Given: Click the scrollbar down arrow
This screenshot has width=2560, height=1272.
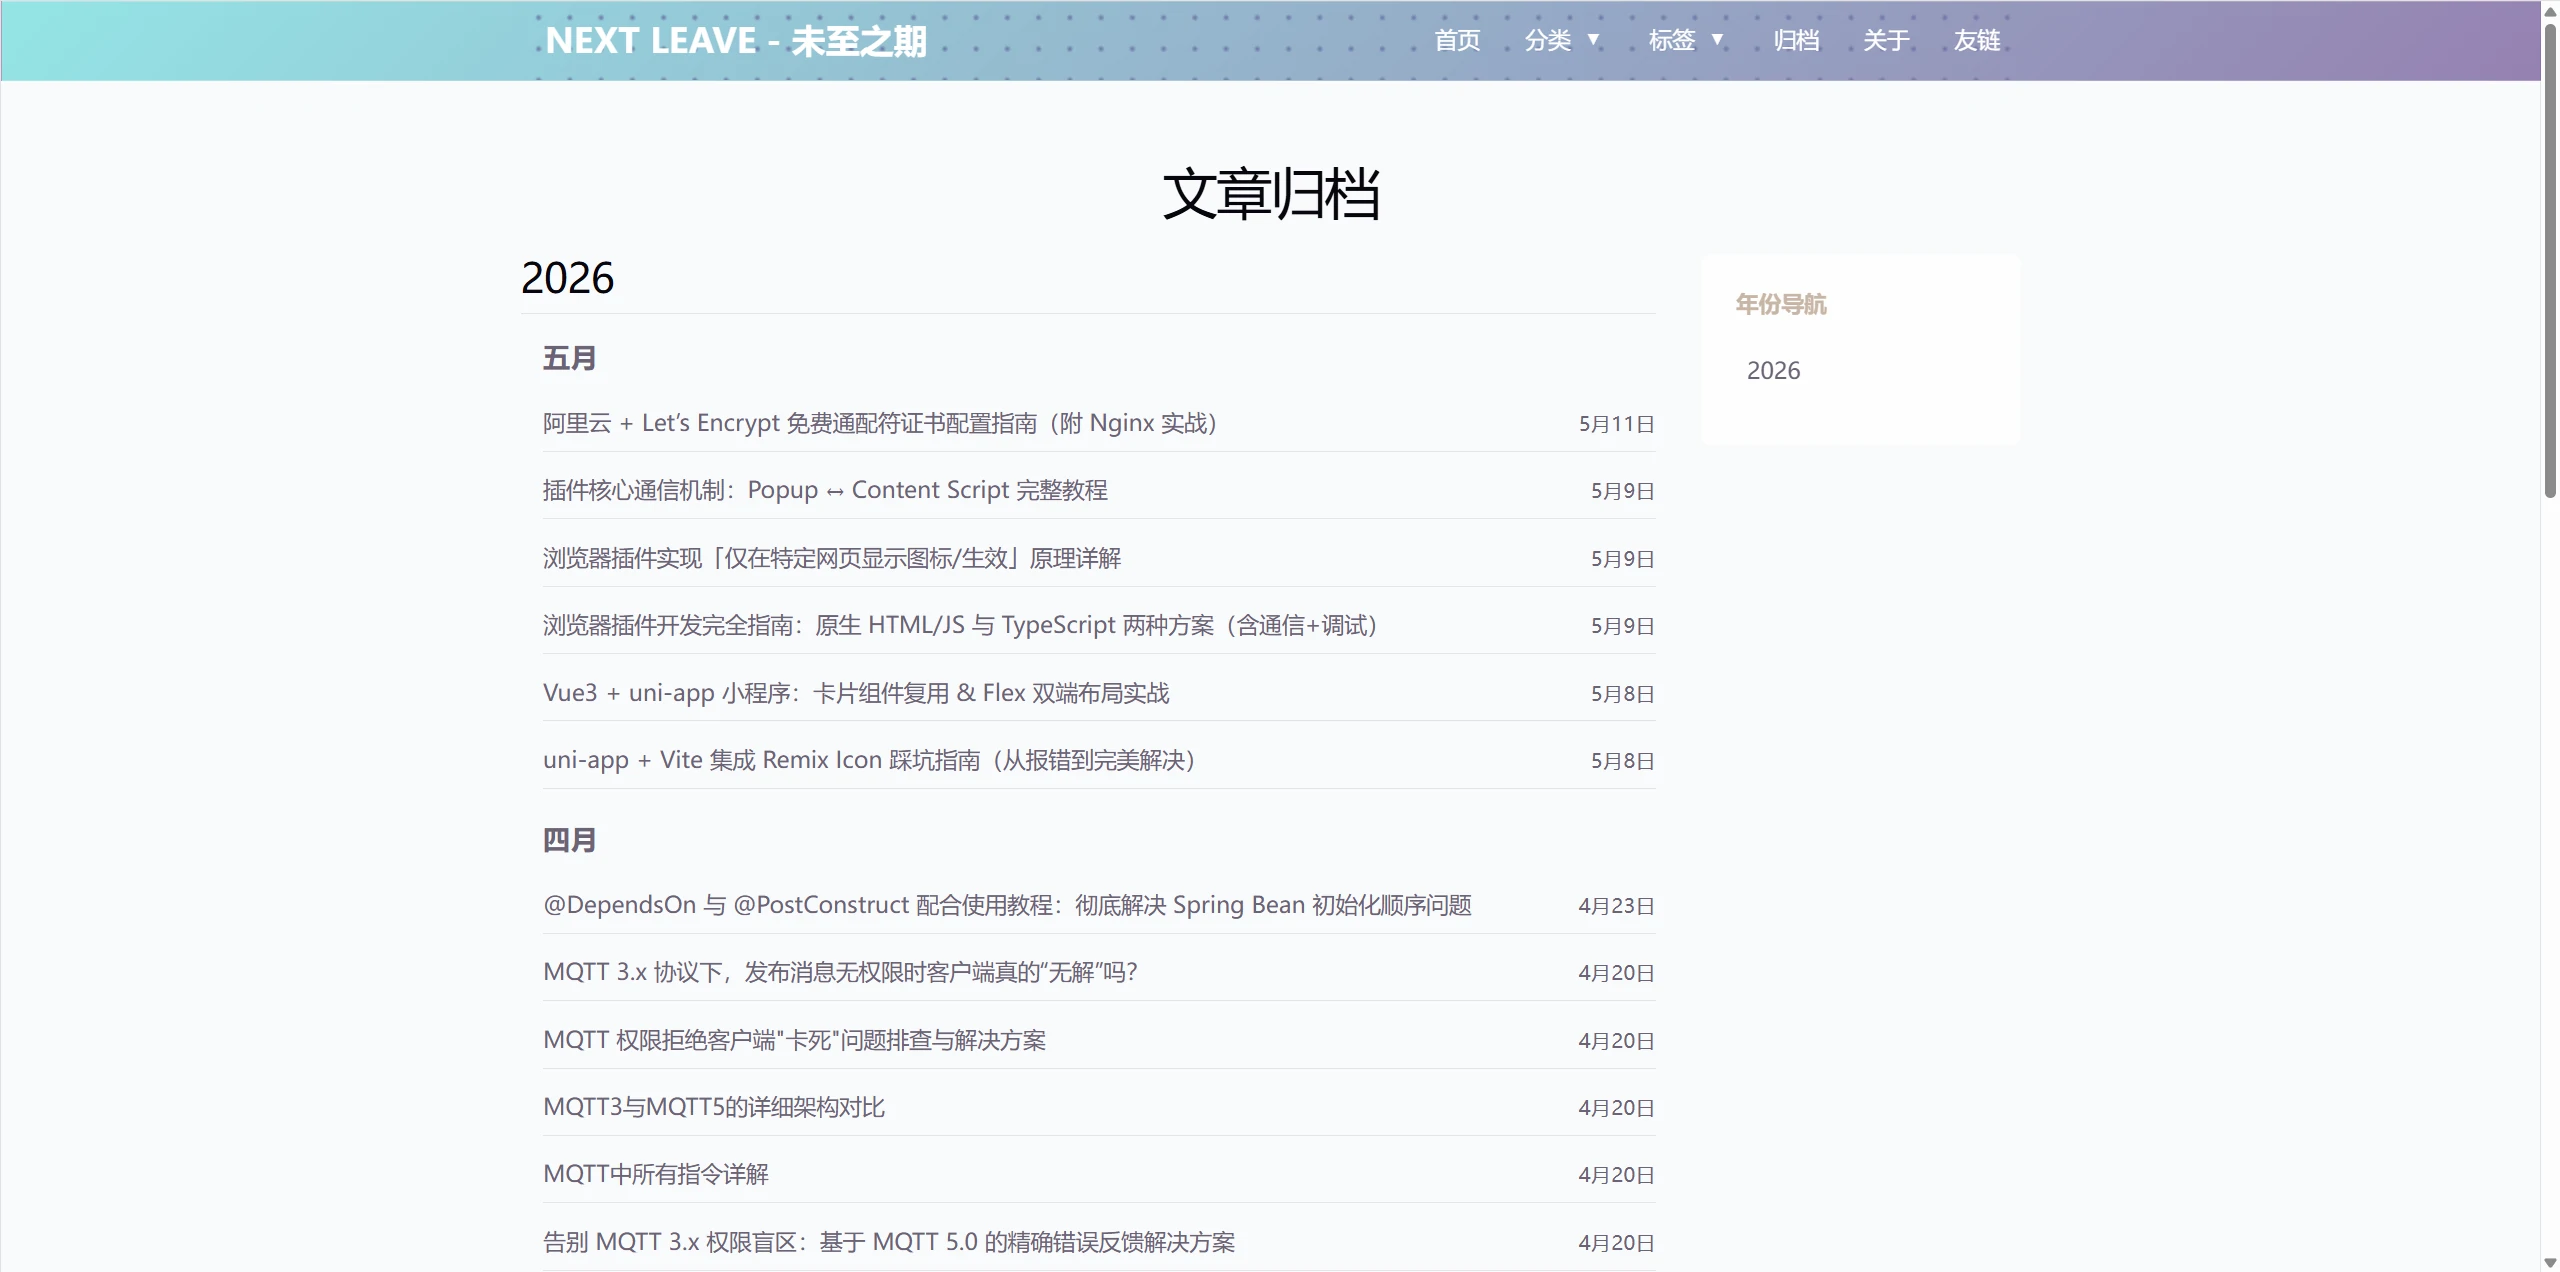Looking at the screenshot, I should (2549, 1262).
